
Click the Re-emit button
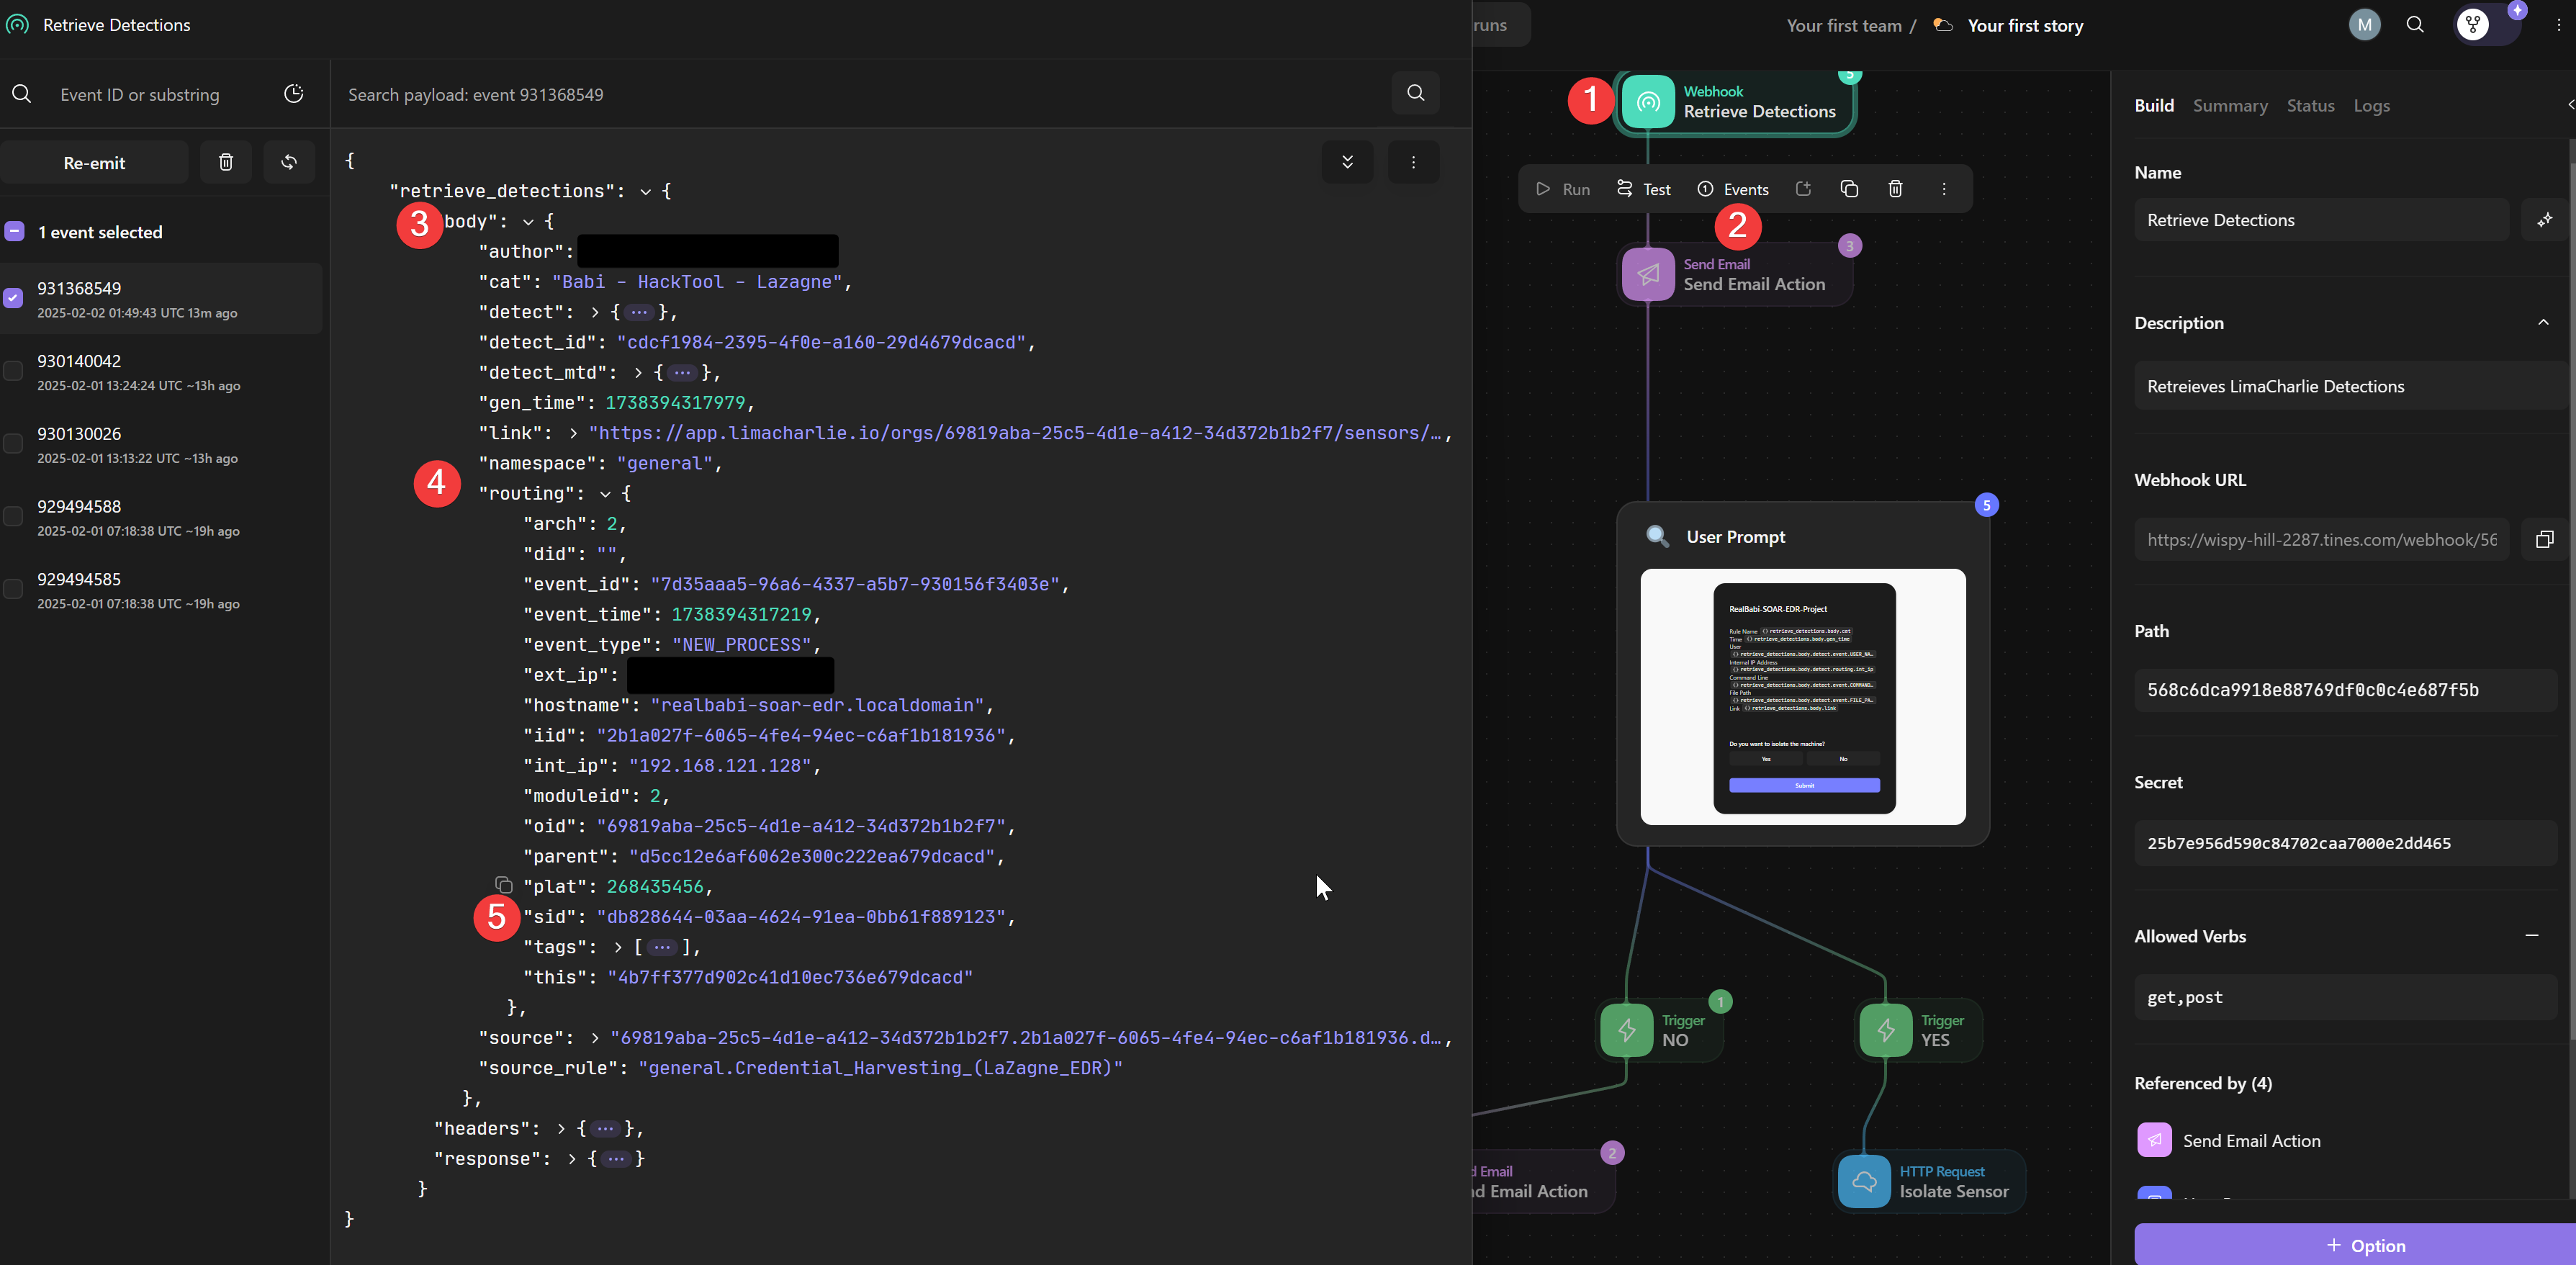(94, 162)
